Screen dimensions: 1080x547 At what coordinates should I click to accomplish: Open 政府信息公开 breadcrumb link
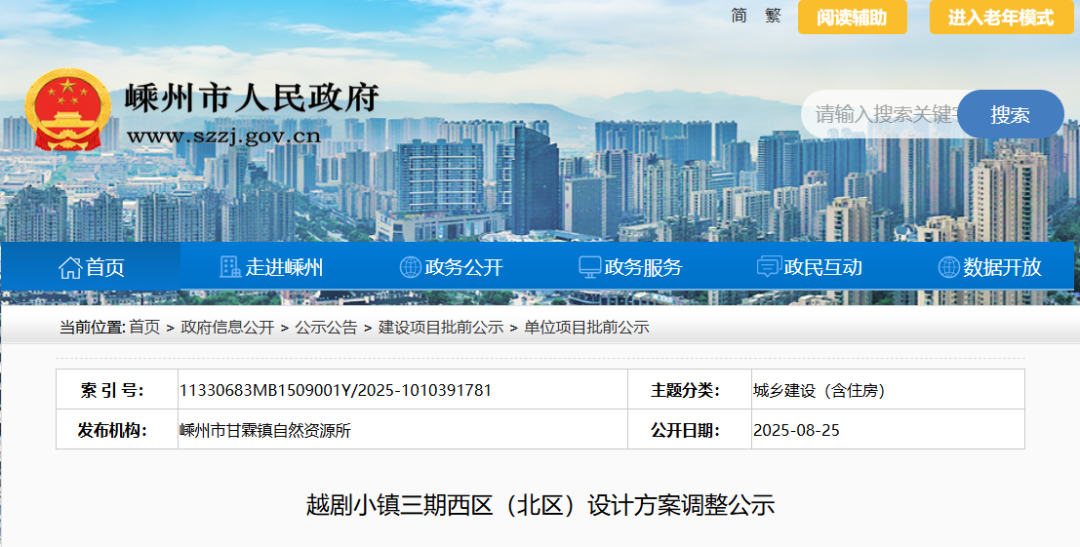point(227,327)
